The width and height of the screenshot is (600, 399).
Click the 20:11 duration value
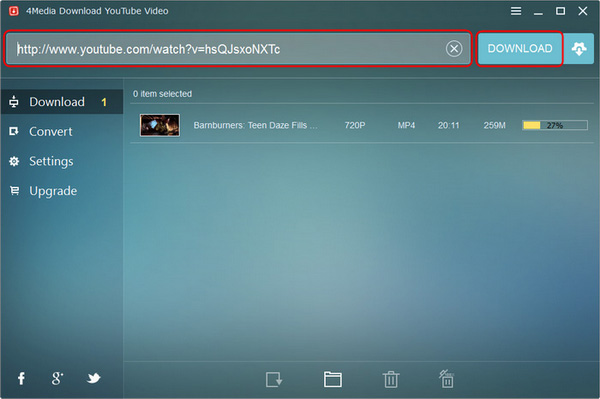448,125
